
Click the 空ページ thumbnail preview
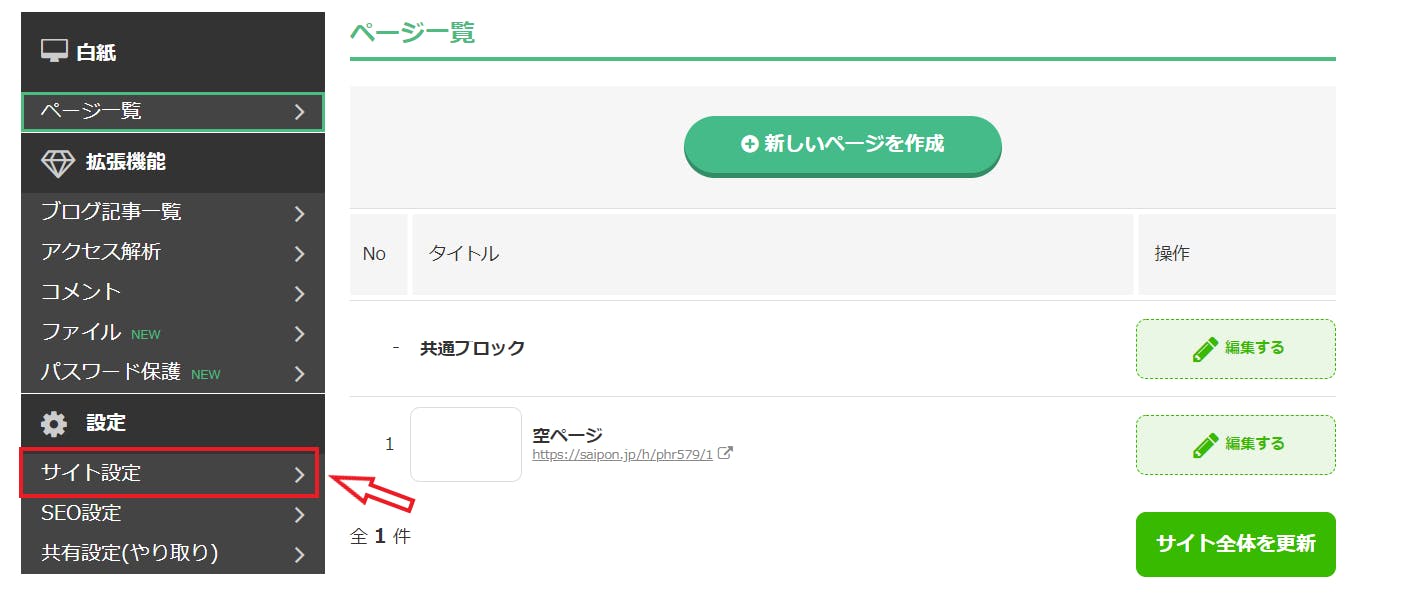point(466,444)
